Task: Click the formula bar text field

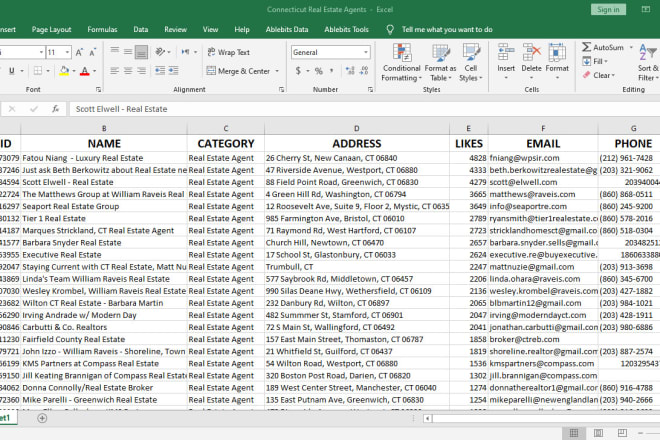Action: click(x=365, y=109)
